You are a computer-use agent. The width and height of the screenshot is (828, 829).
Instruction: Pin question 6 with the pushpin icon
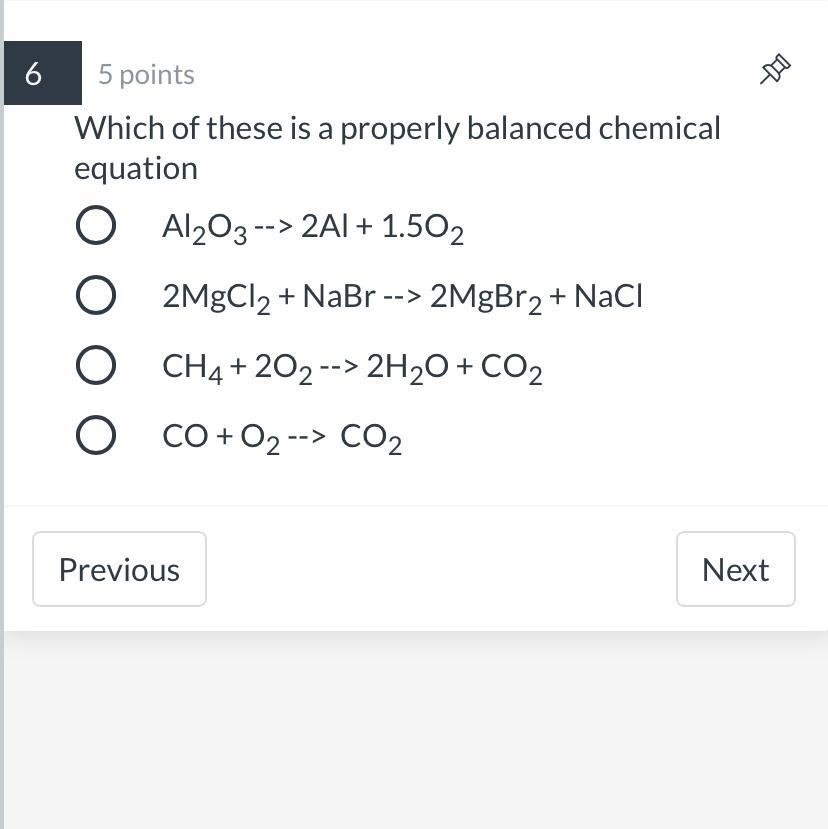(775, 70)
